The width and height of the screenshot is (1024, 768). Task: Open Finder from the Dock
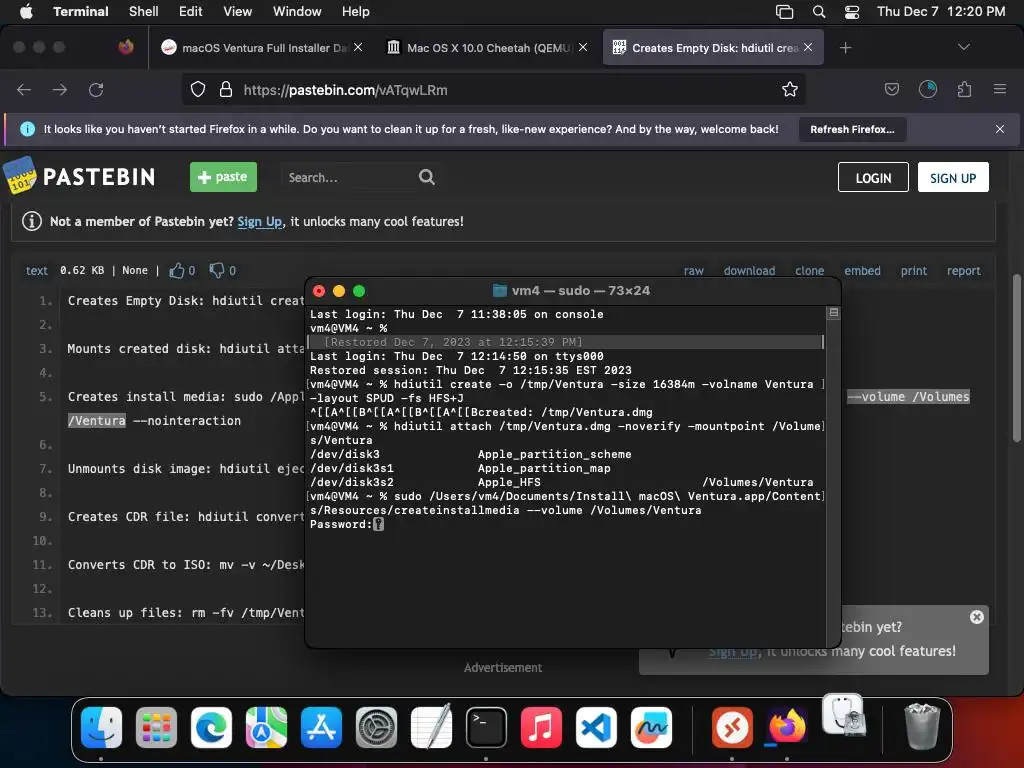pyautogui.click(x=101, y=728)
